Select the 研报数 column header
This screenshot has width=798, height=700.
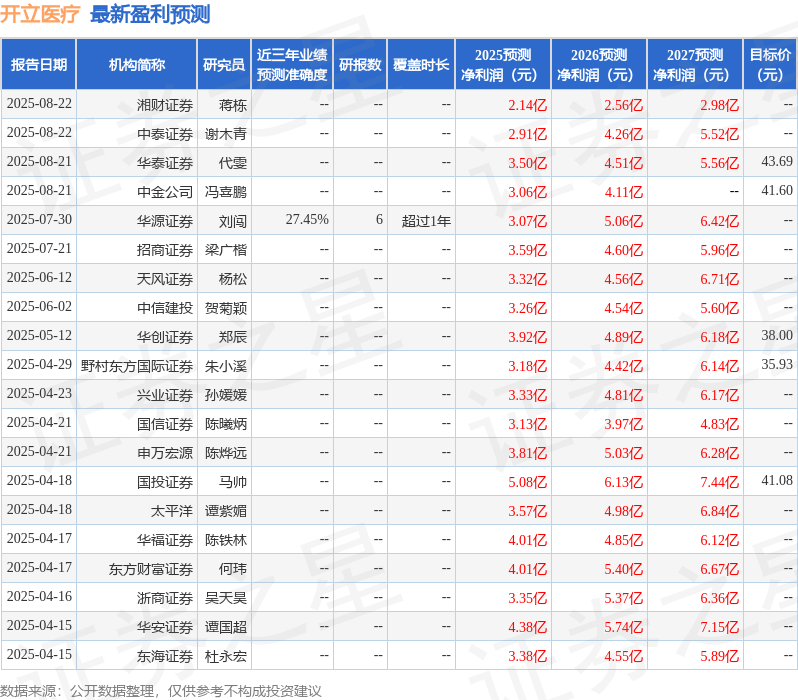coord(360,65)
